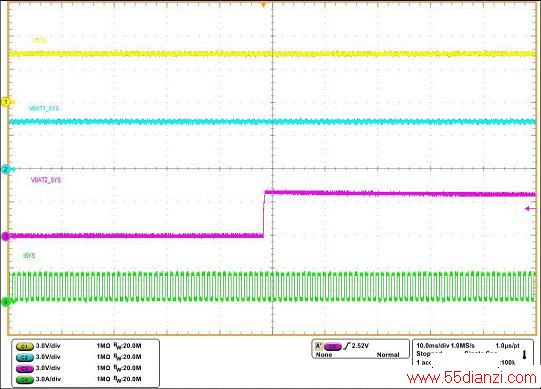
Task: Click the orange trigger position marker at top
Action: (264, 4)
